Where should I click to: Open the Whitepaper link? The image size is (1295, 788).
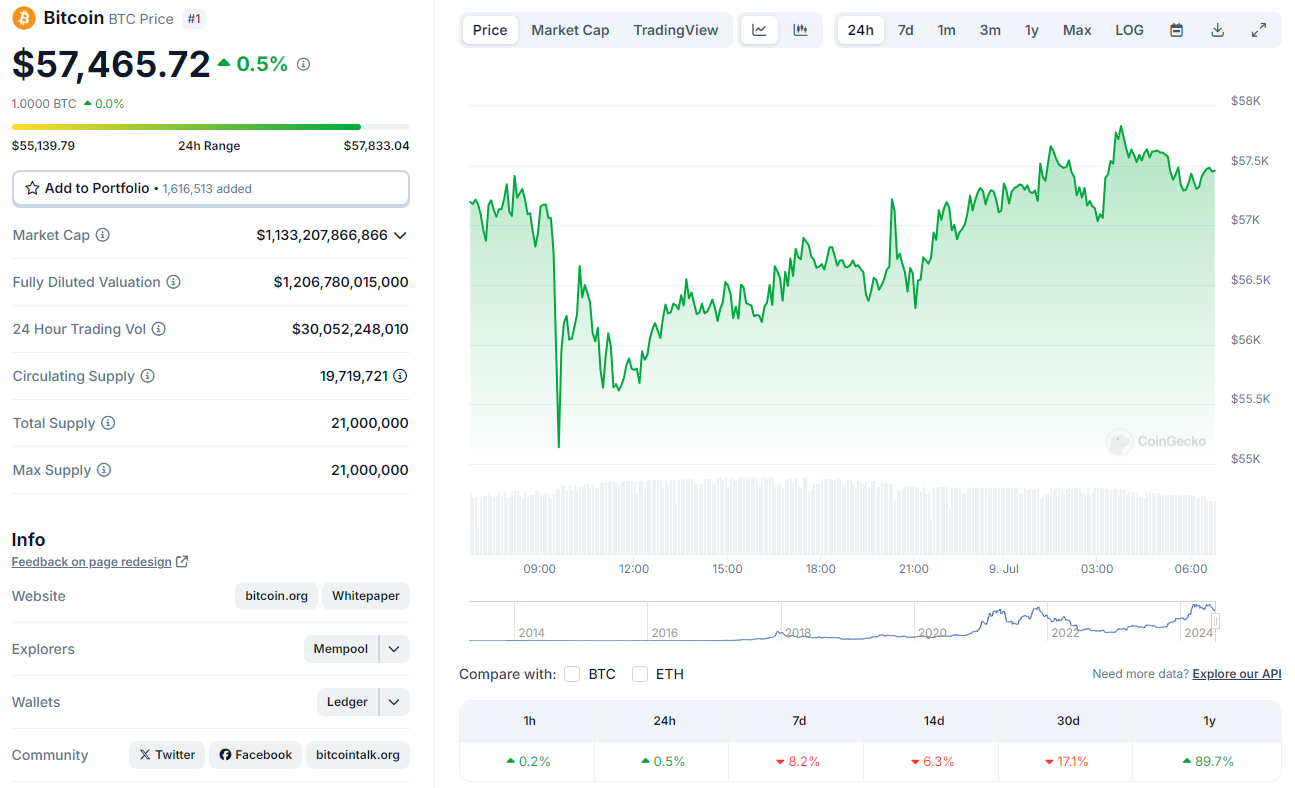click(366, 596)
